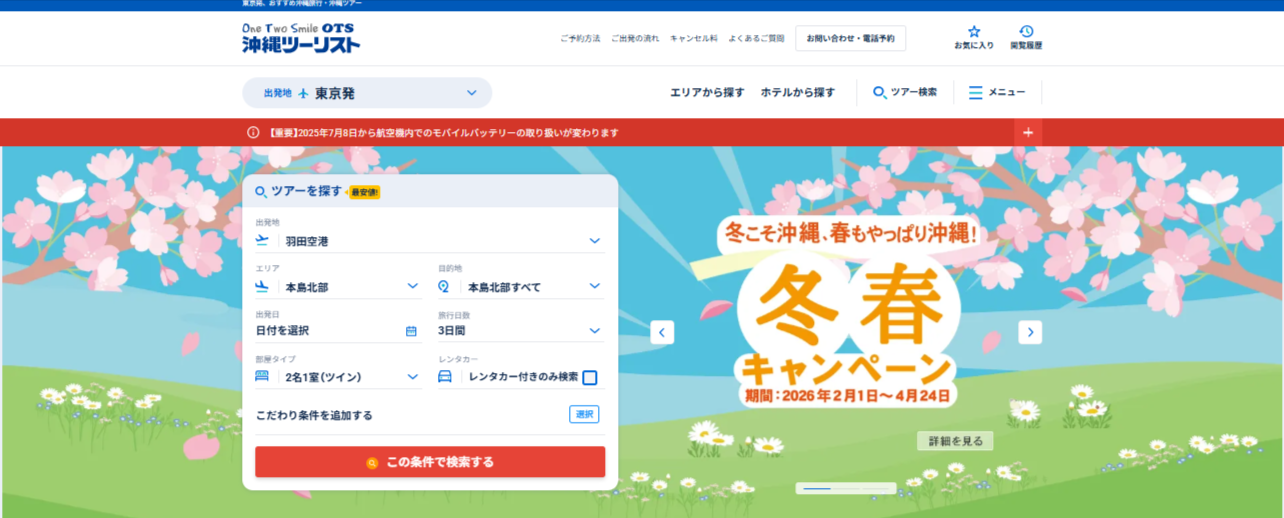Advance to next banner slide arrow
1284x518 pixels.
coord(1030,332)
